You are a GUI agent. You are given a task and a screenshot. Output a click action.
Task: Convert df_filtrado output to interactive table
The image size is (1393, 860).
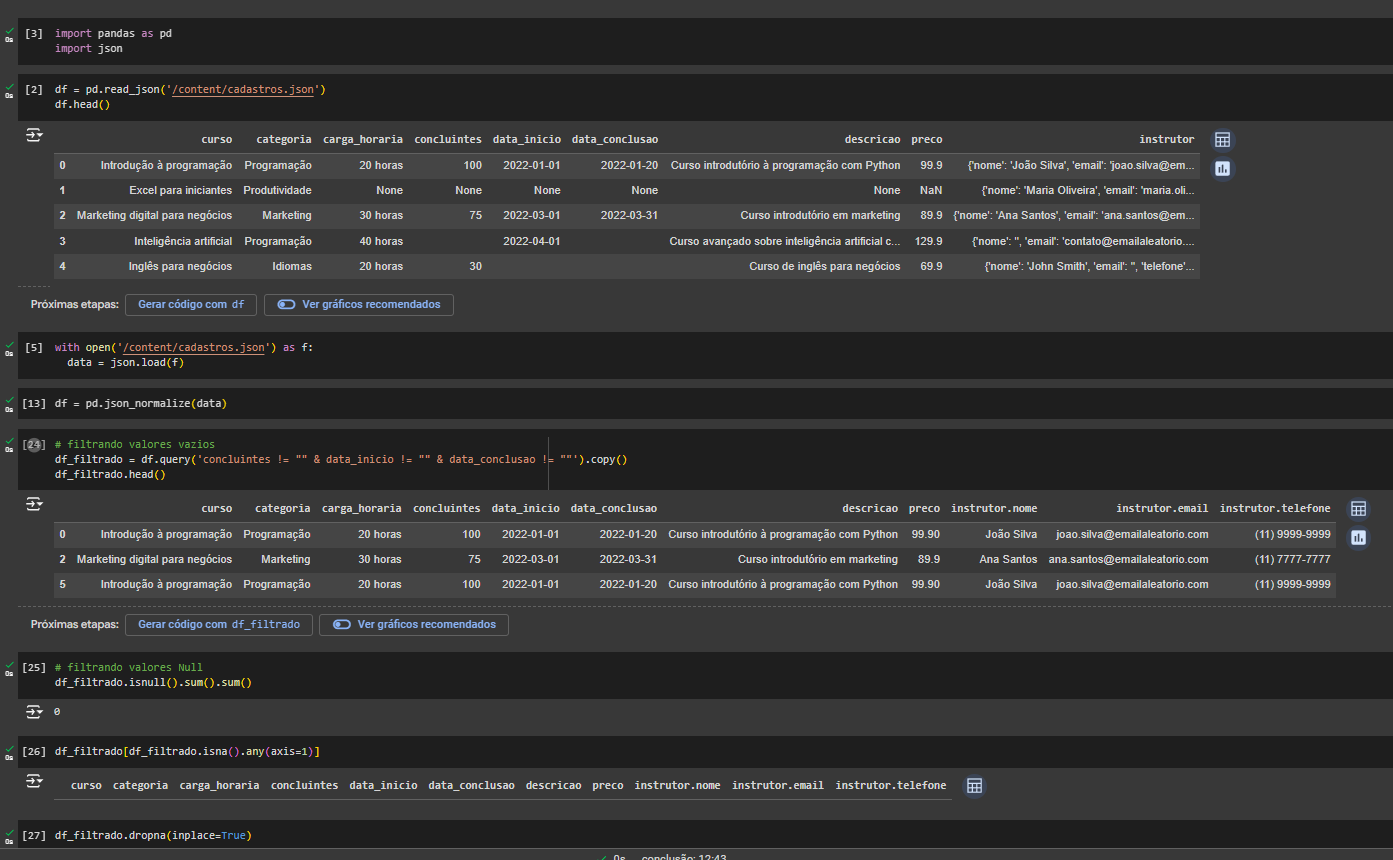click(1358, 509)
